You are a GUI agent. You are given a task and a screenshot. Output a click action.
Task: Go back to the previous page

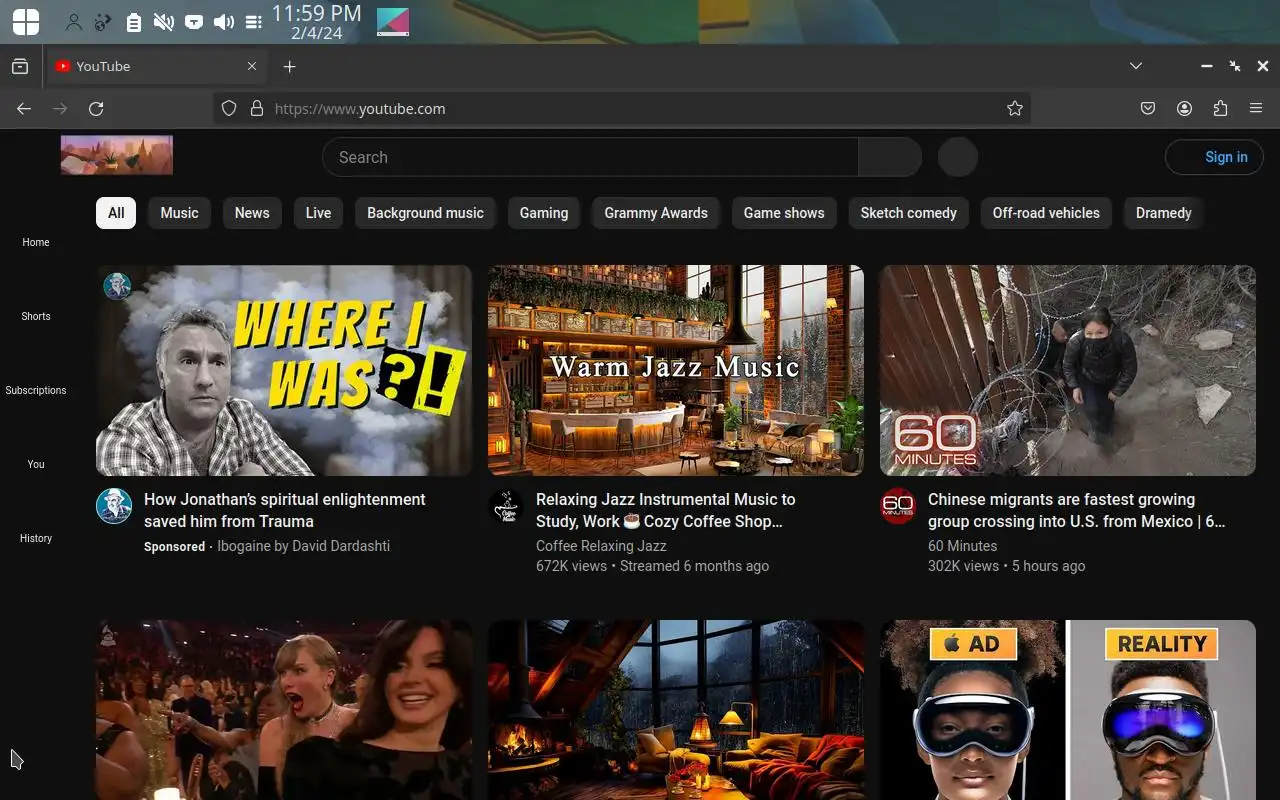24,108
